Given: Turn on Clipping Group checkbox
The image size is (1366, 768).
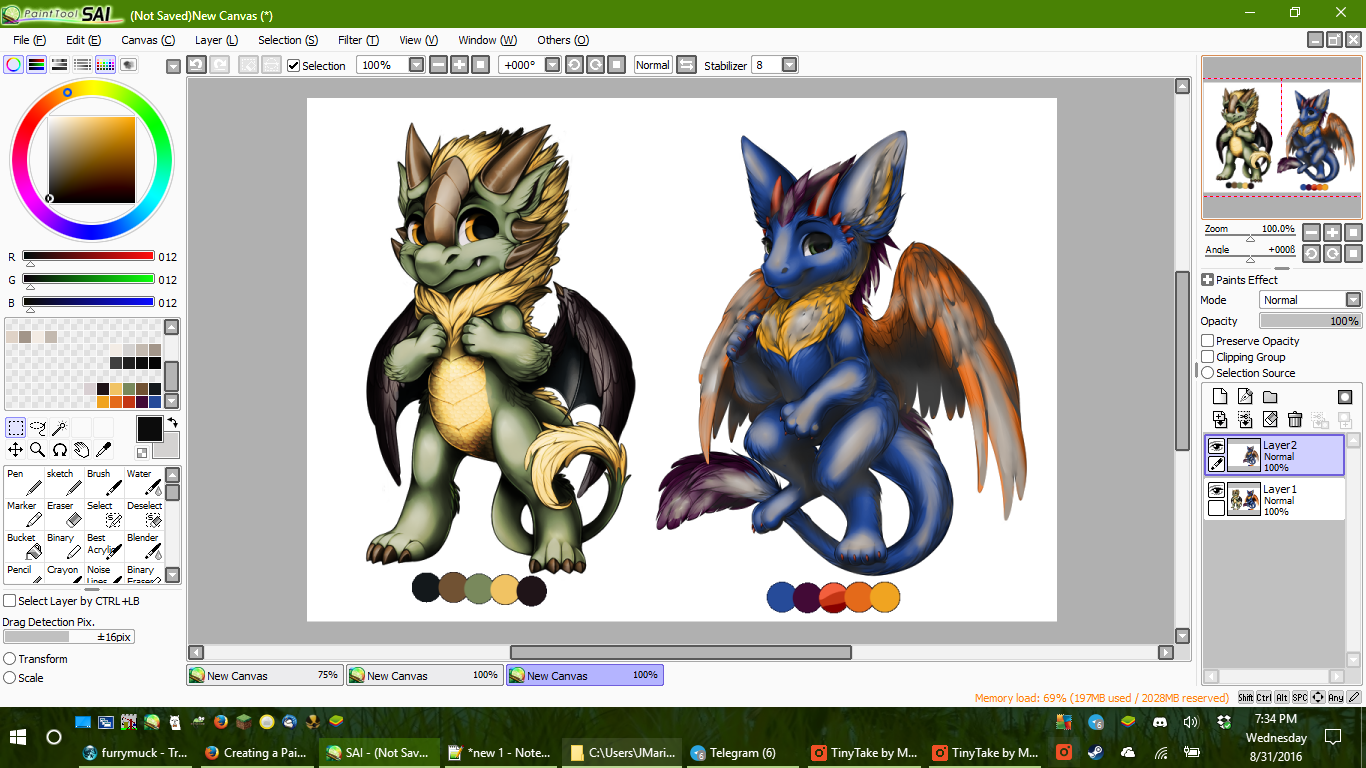Looking at the screenshot, I should coord(1208,357).
